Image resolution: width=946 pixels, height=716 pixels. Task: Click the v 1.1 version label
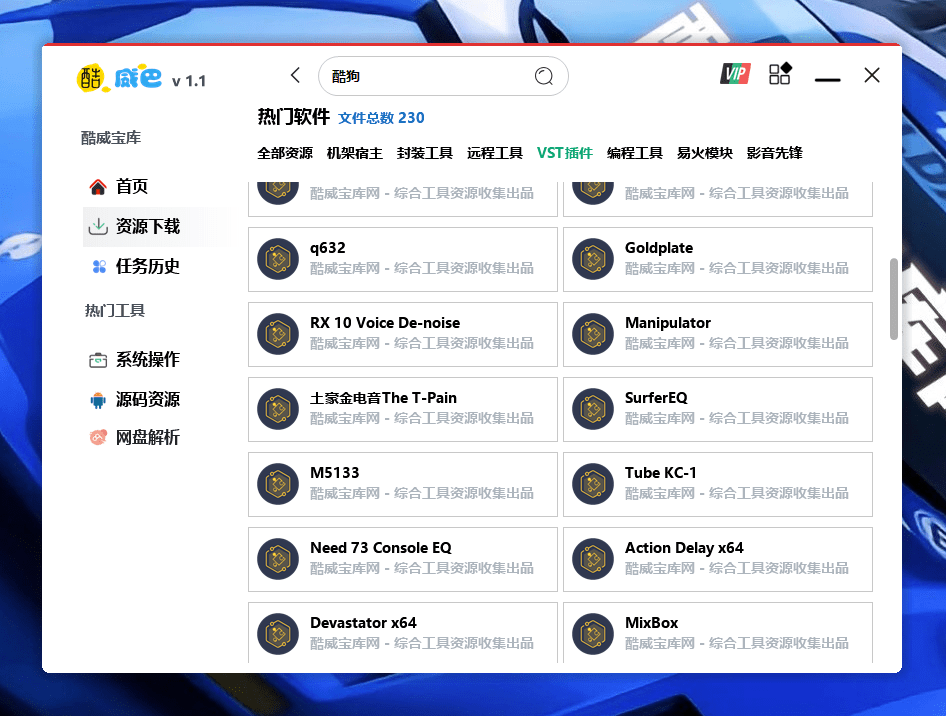[x=189, y=81]
